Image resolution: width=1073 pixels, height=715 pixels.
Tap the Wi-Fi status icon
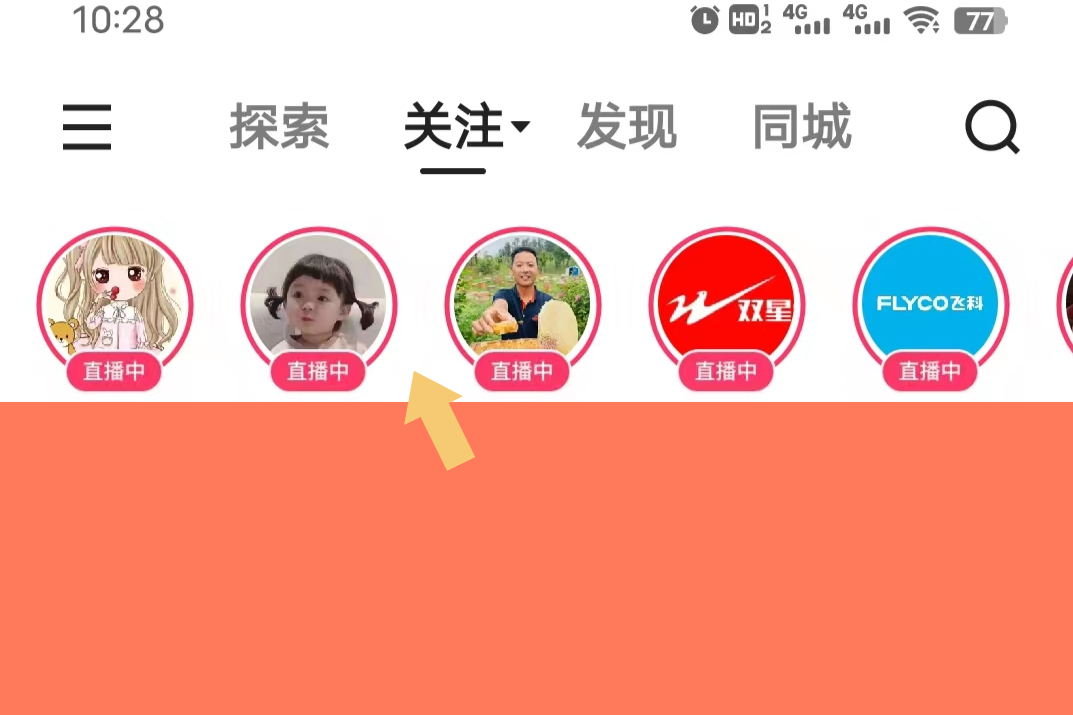922,20
